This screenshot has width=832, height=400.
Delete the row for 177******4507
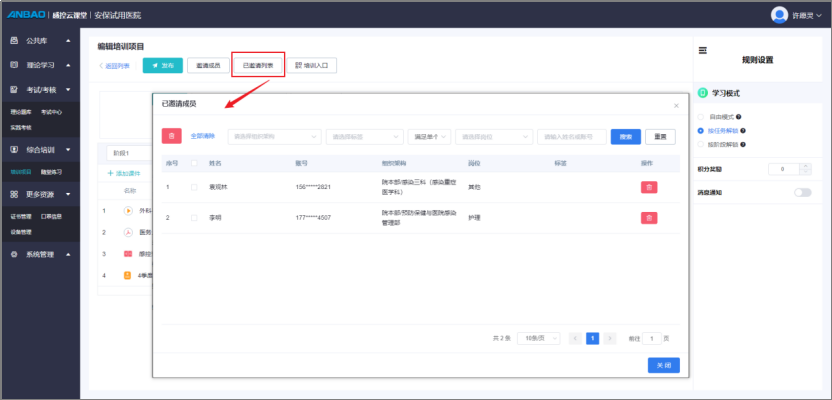(x=649, y=218)
